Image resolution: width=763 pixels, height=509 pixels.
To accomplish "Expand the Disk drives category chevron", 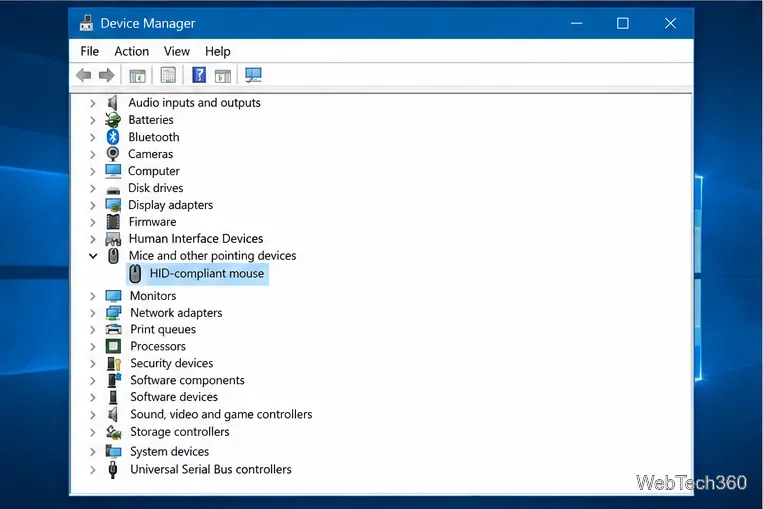I will click(92, 188).
